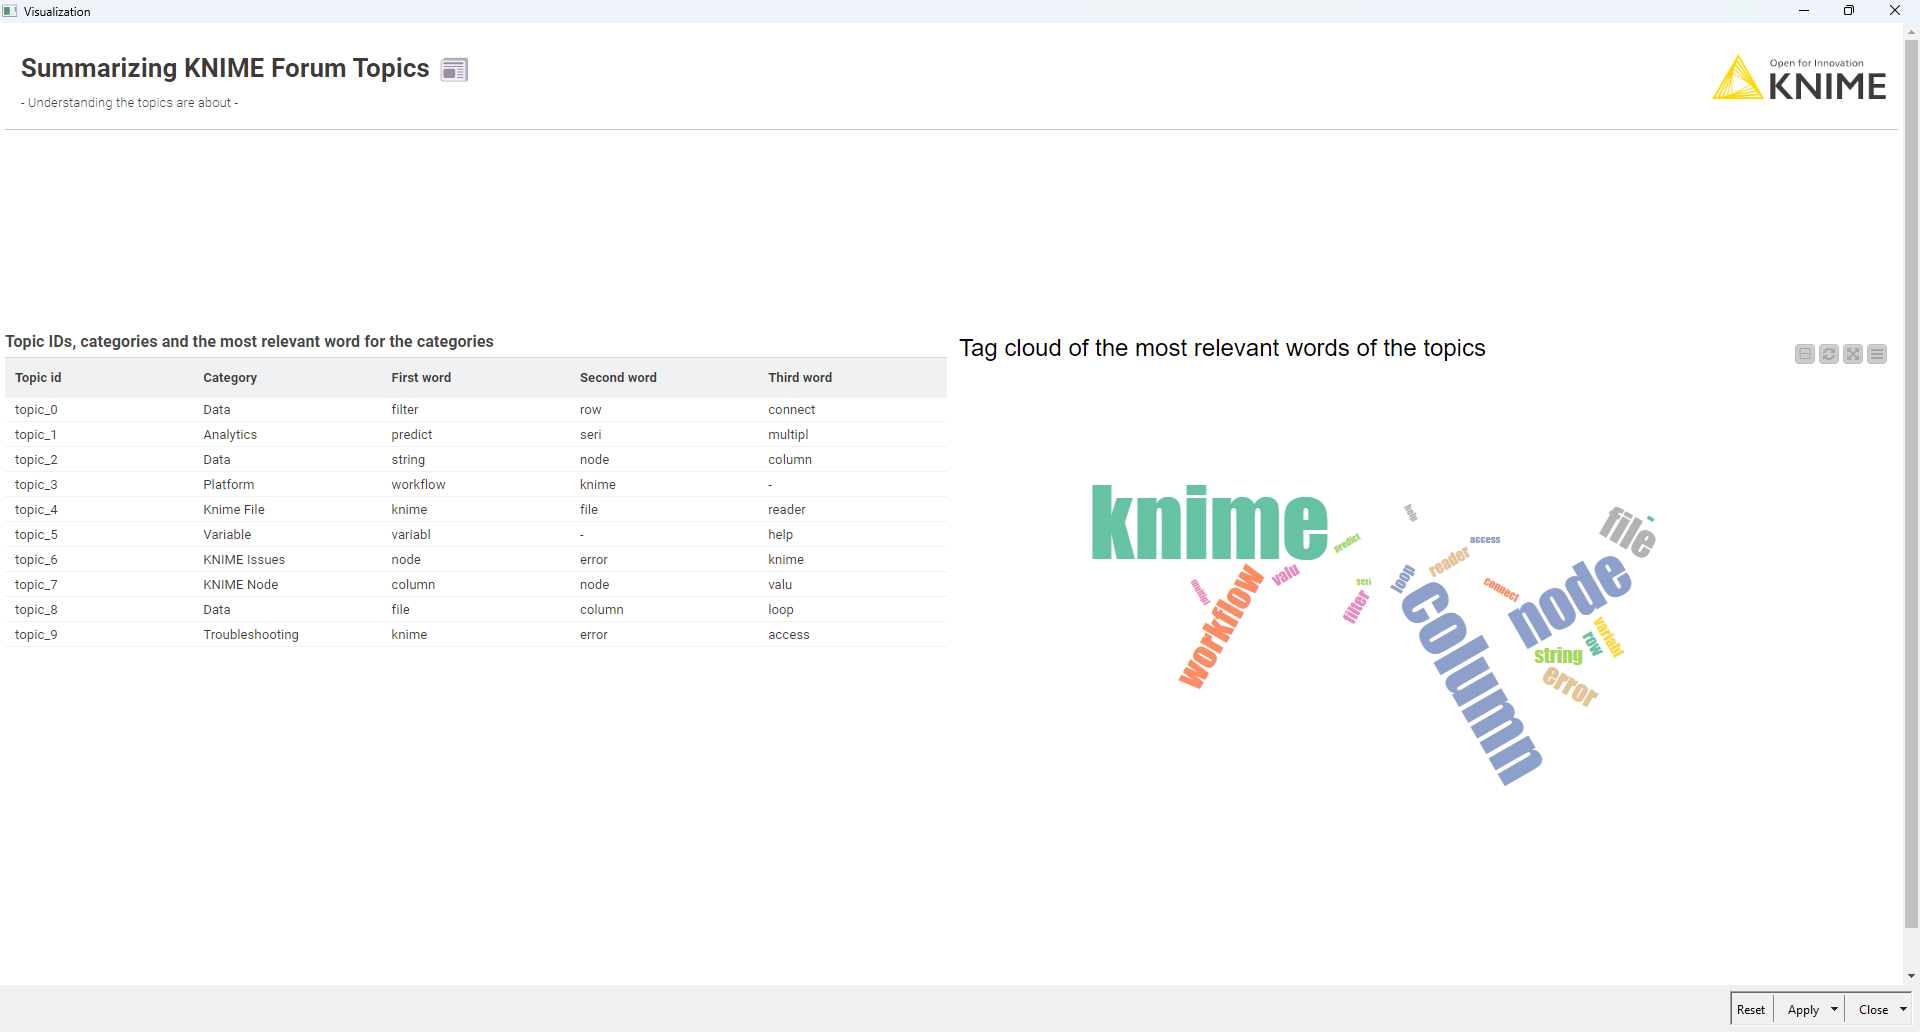Image resolution: width=1920 pixels, height=1032 pixels.
Task: Open the Apply button dropdown arrow
Action: pos(1834,1010)
